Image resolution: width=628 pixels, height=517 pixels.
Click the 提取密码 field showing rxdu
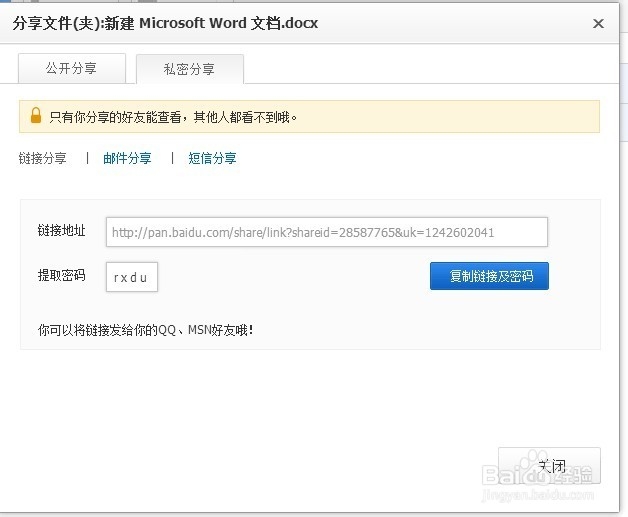tap(132, 277)
